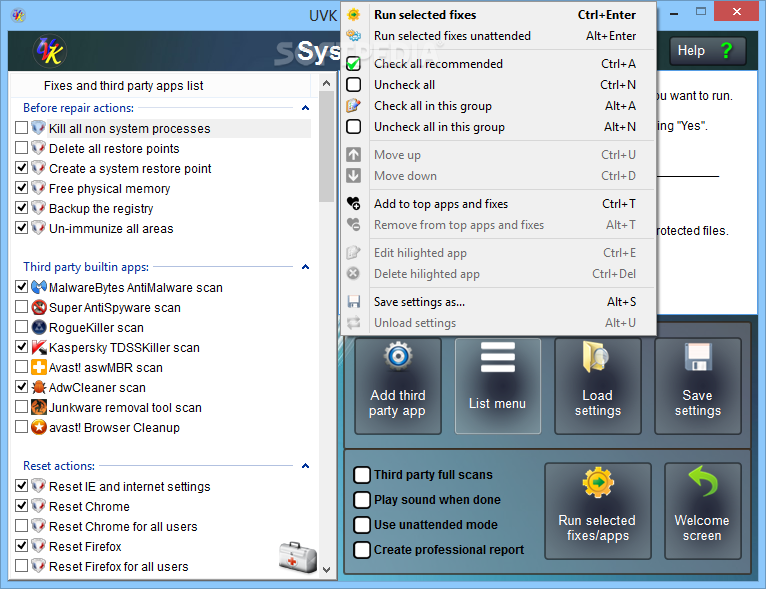Image resolution: width=766 pixels, height=589 pixels.
Task: Click the Avast! aswMBR scan icon
Action: coord(39,367)
